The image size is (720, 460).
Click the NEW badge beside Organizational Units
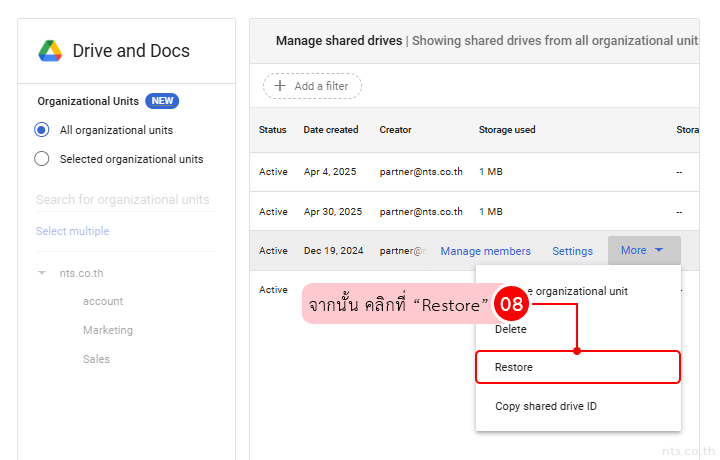click(162, 101)
